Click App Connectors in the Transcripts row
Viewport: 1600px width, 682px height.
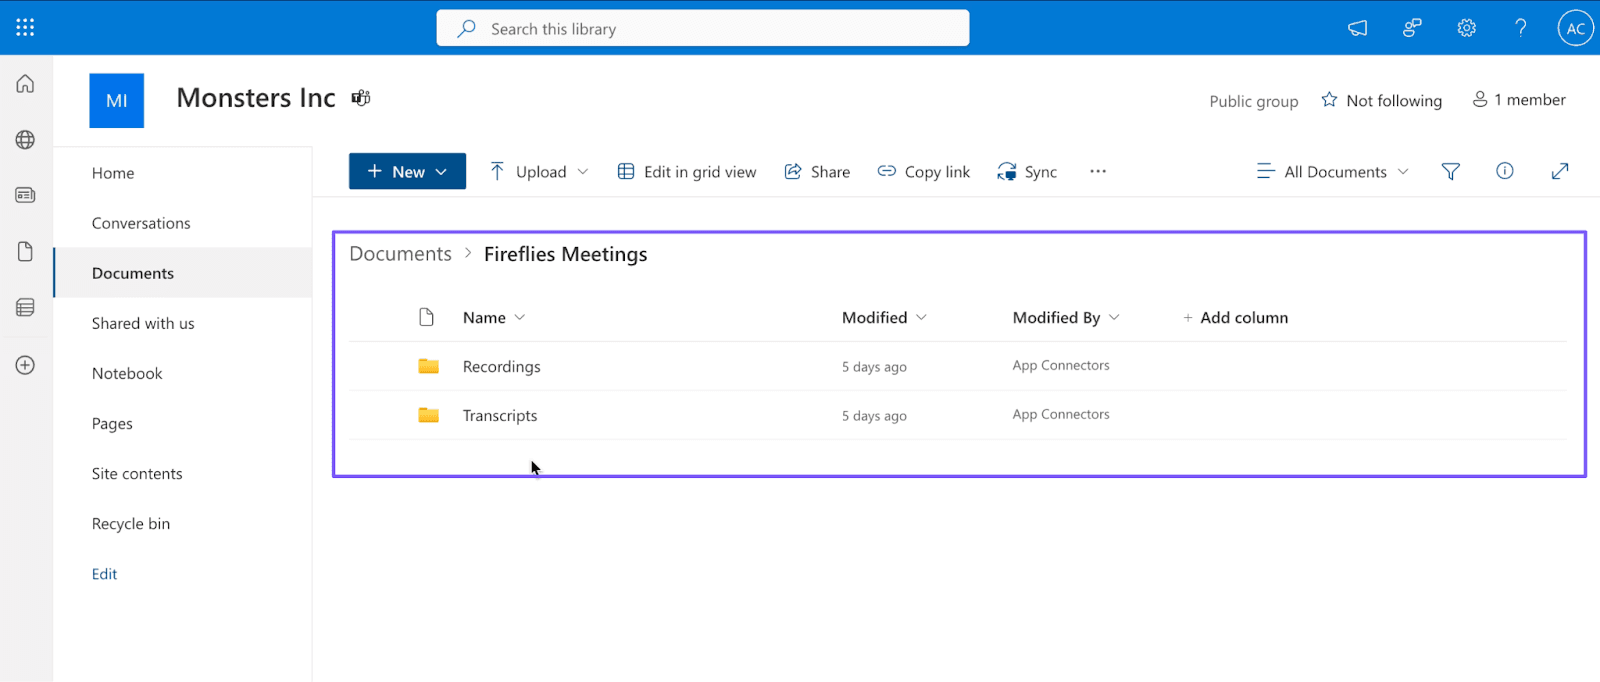click(x=1061, y=415)
